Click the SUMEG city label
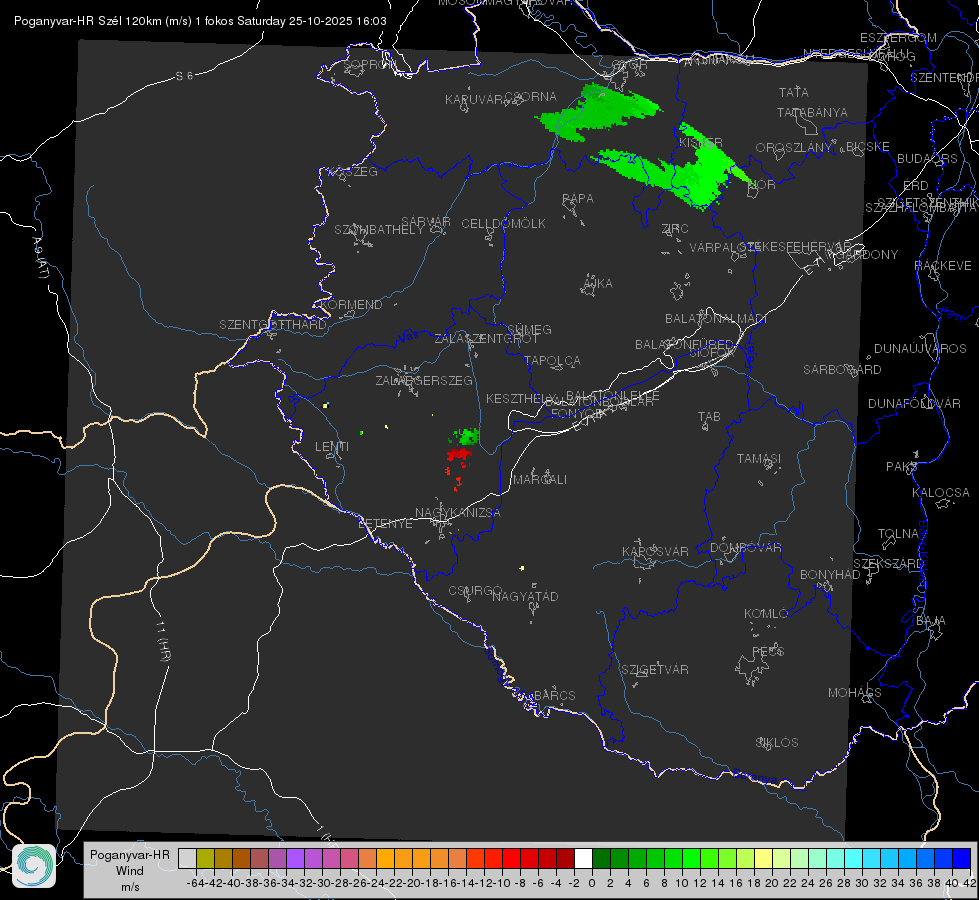The width and height of the screenshot is (979, 900). 529,329
